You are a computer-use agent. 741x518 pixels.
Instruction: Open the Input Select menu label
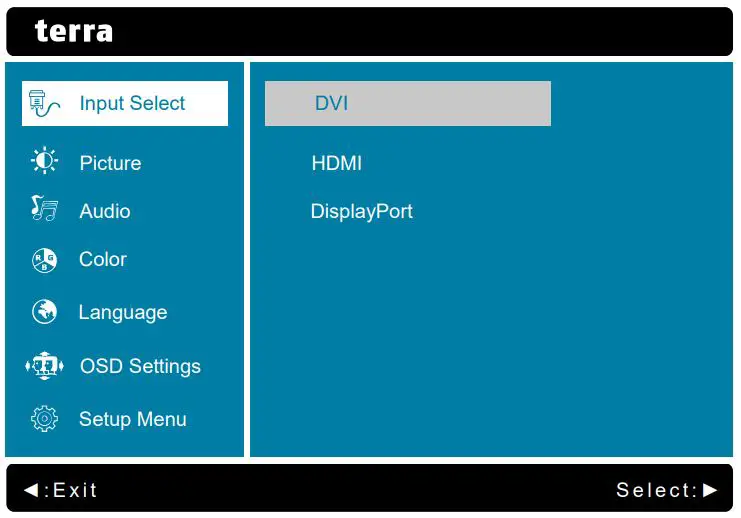tap(132, 103)
